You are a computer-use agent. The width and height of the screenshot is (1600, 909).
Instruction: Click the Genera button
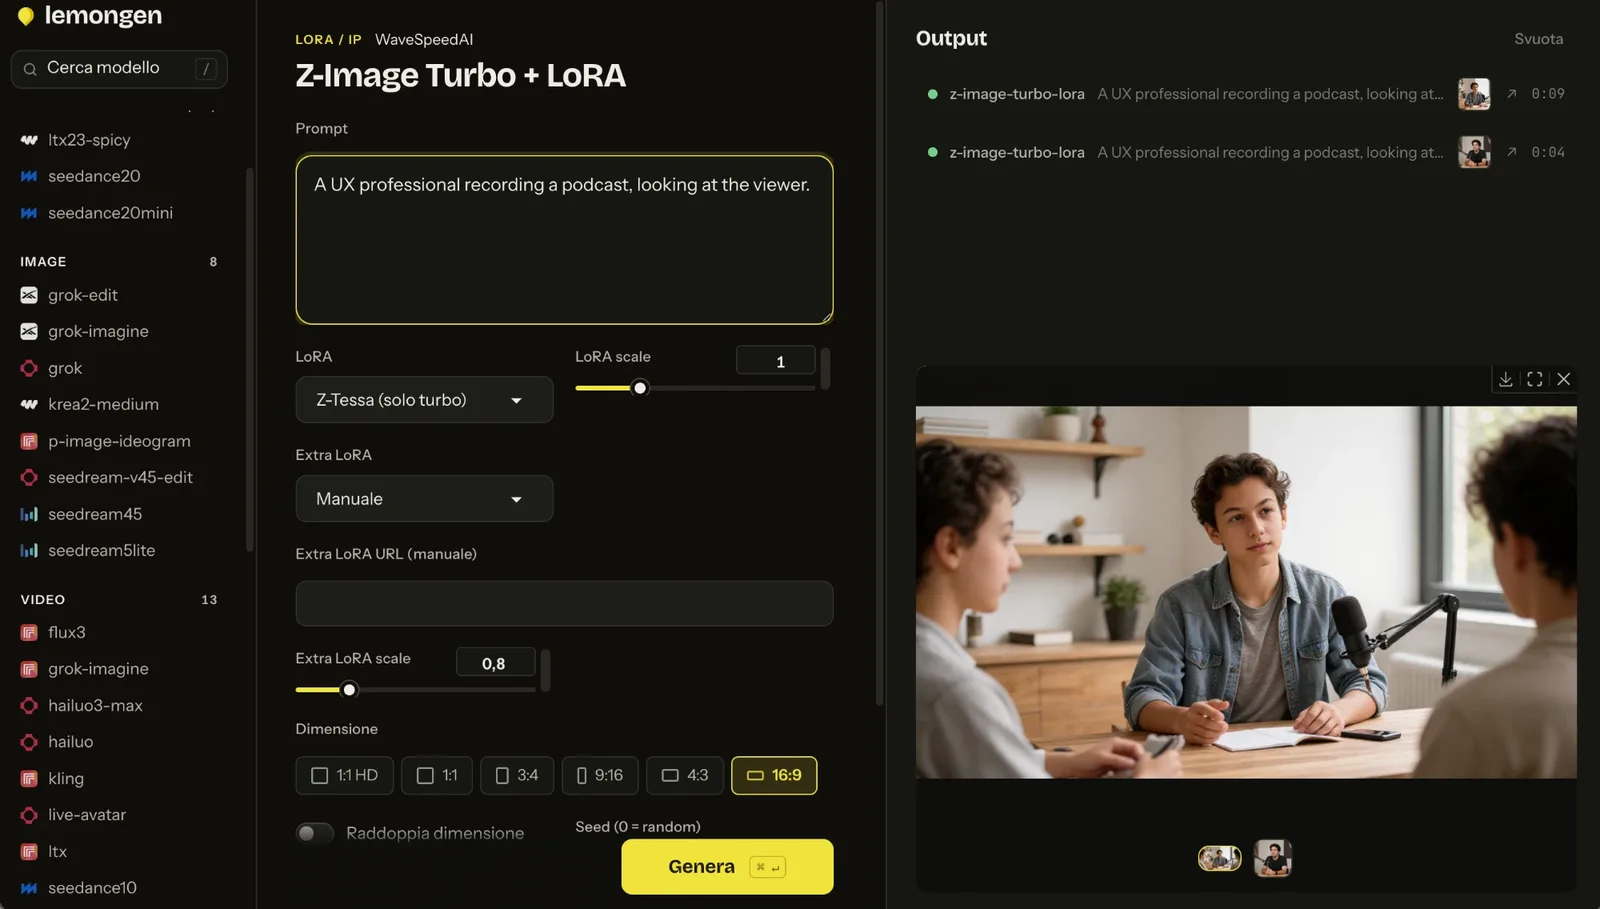point(727,867)
